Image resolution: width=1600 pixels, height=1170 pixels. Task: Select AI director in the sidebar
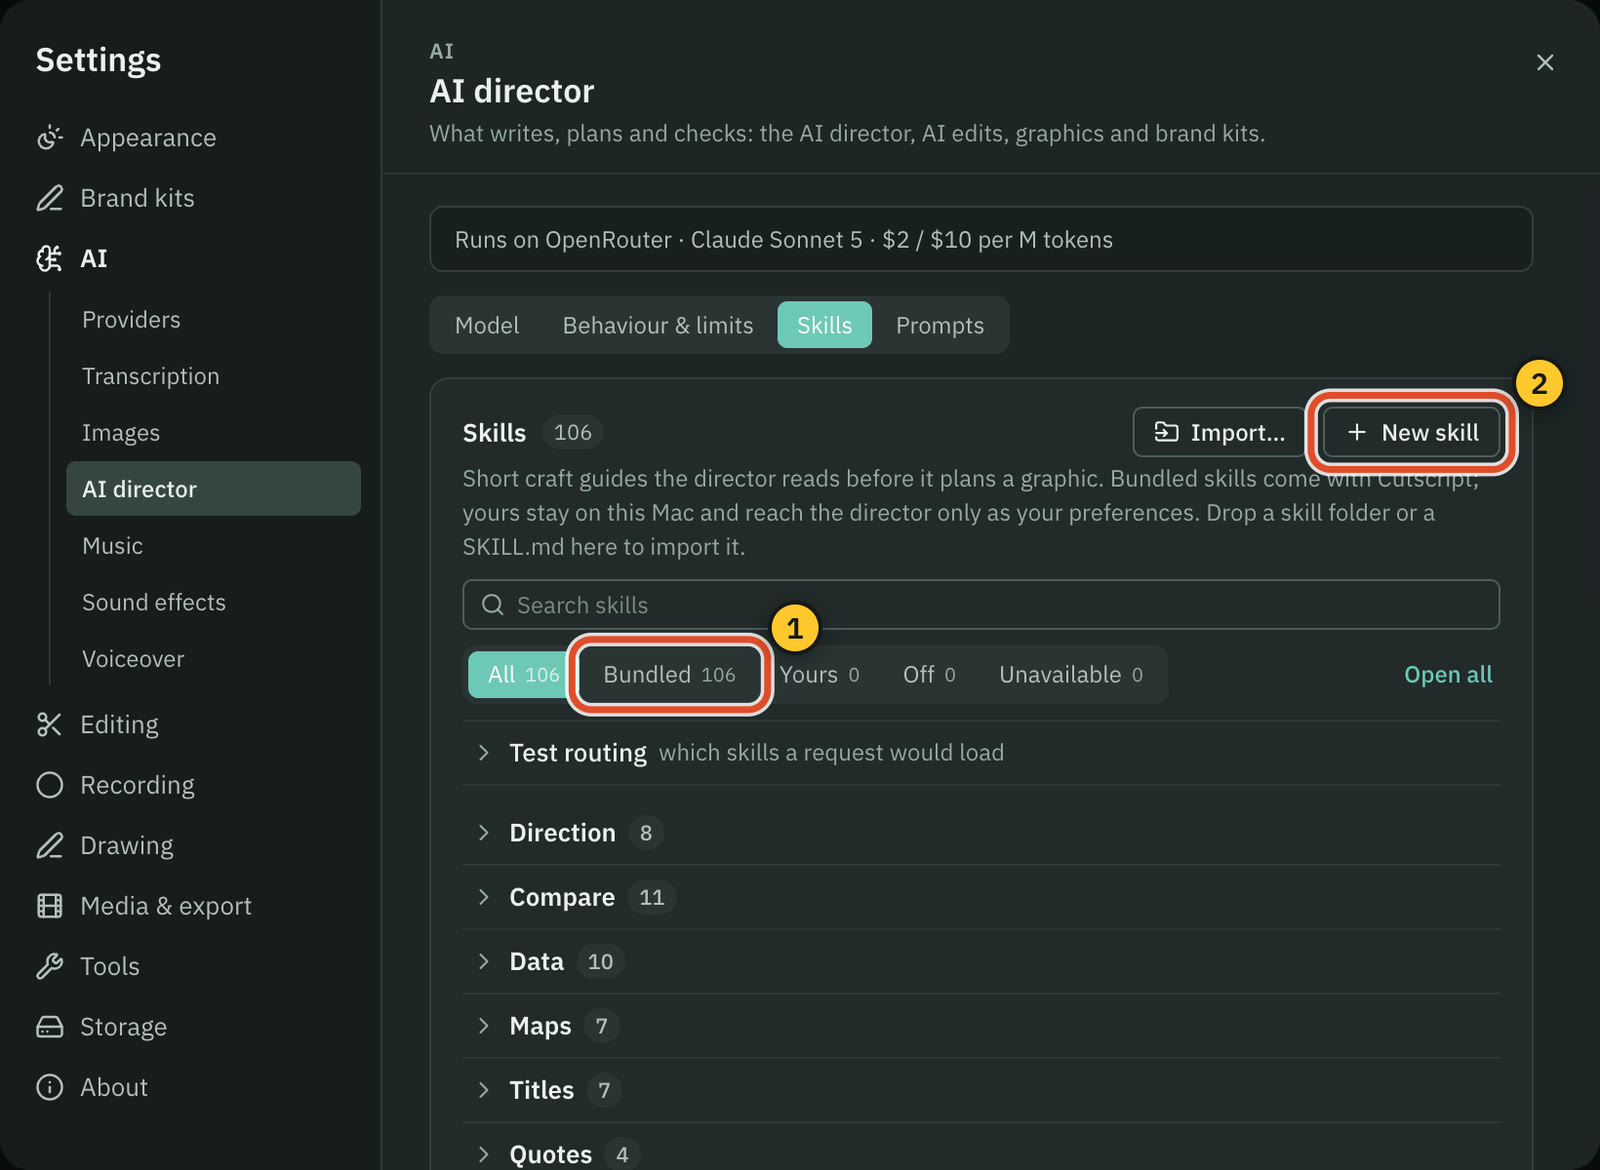click(x=214, y=489)
